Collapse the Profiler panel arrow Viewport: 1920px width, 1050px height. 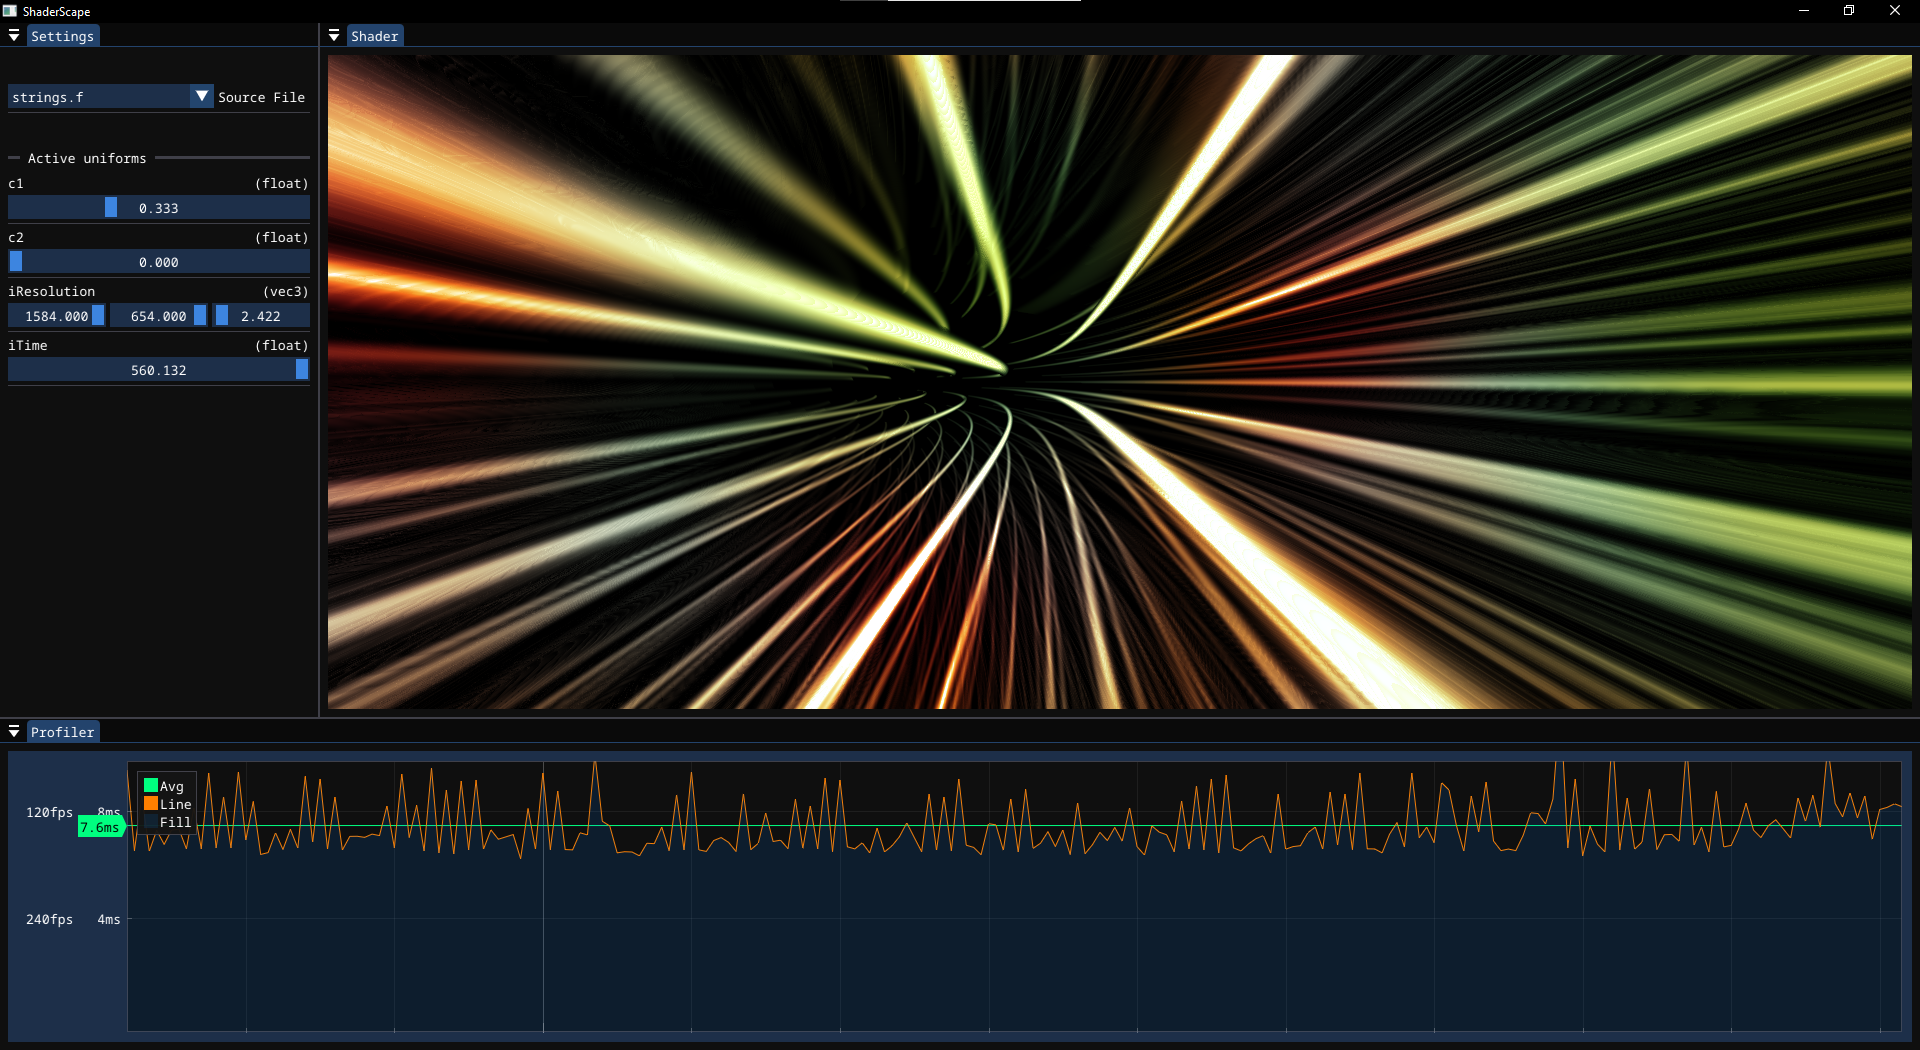pos(14,732)
